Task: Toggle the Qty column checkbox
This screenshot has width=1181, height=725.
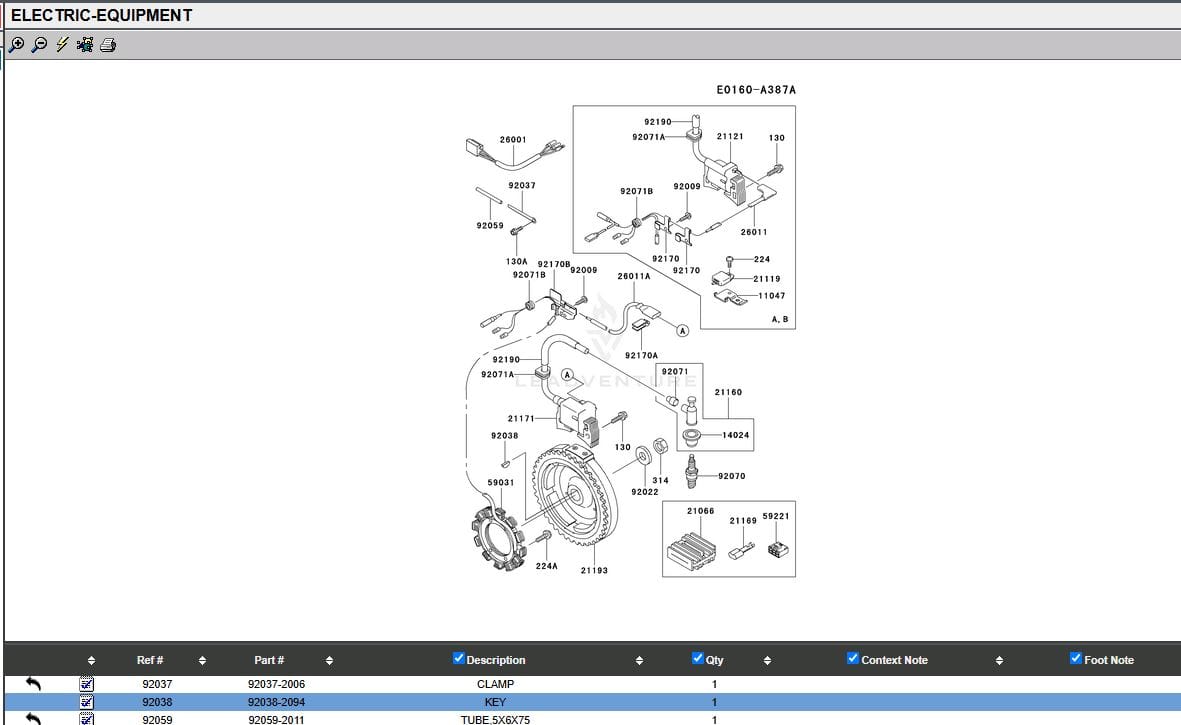Action: point(698,658)
